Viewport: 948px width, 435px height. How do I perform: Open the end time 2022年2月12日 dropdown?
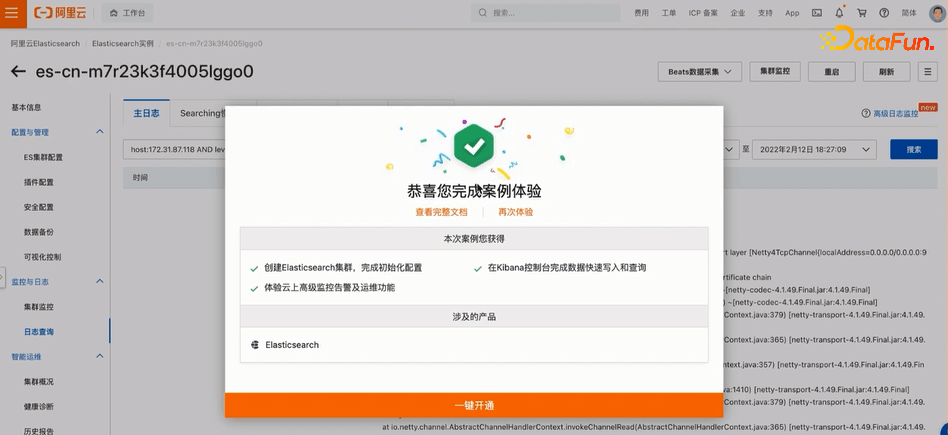(814, 149)
